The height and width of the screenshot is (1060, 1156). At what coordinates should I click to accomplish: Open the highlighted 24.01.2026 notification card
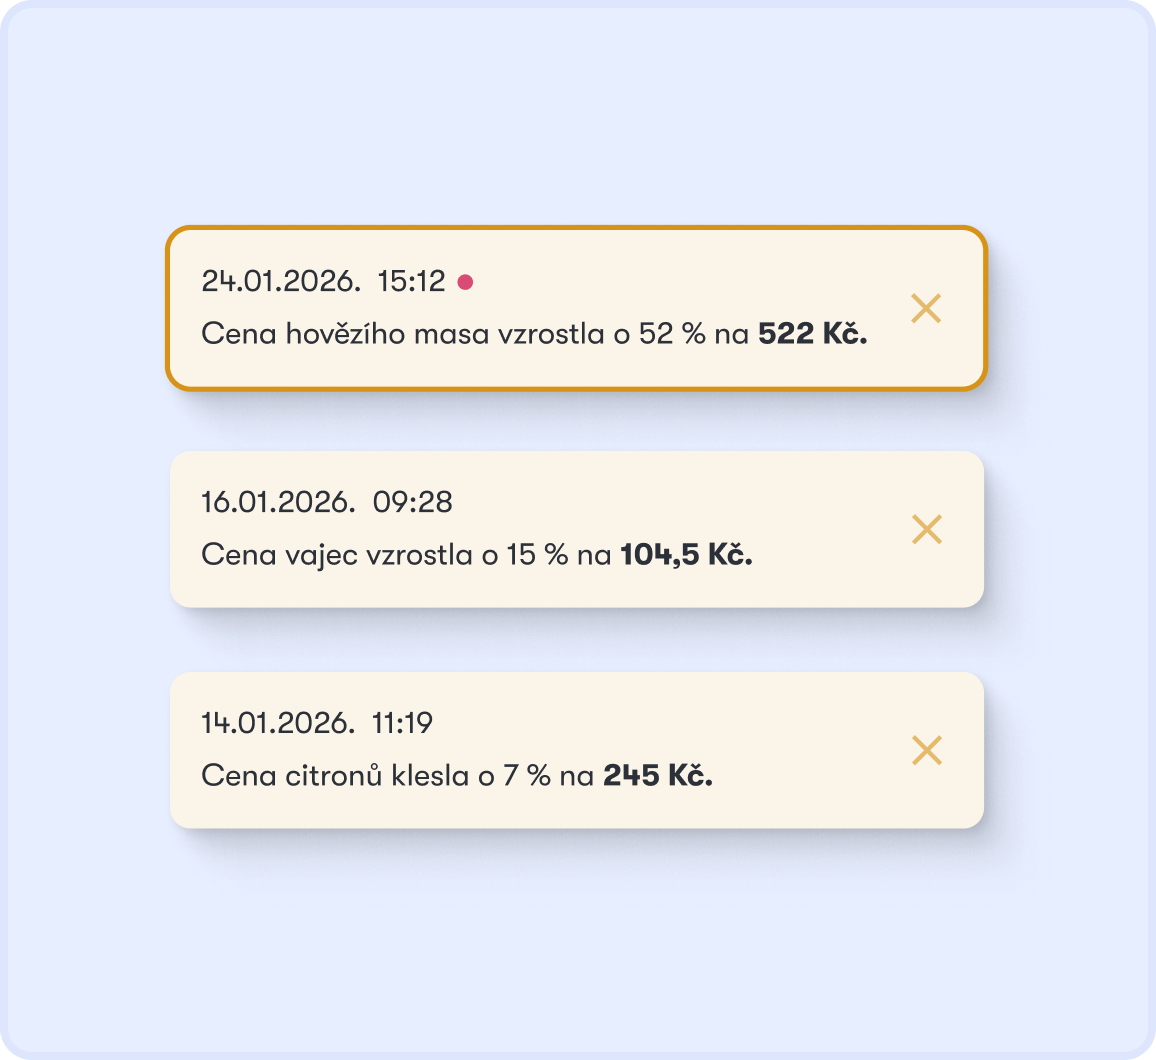tap(577, 308)
